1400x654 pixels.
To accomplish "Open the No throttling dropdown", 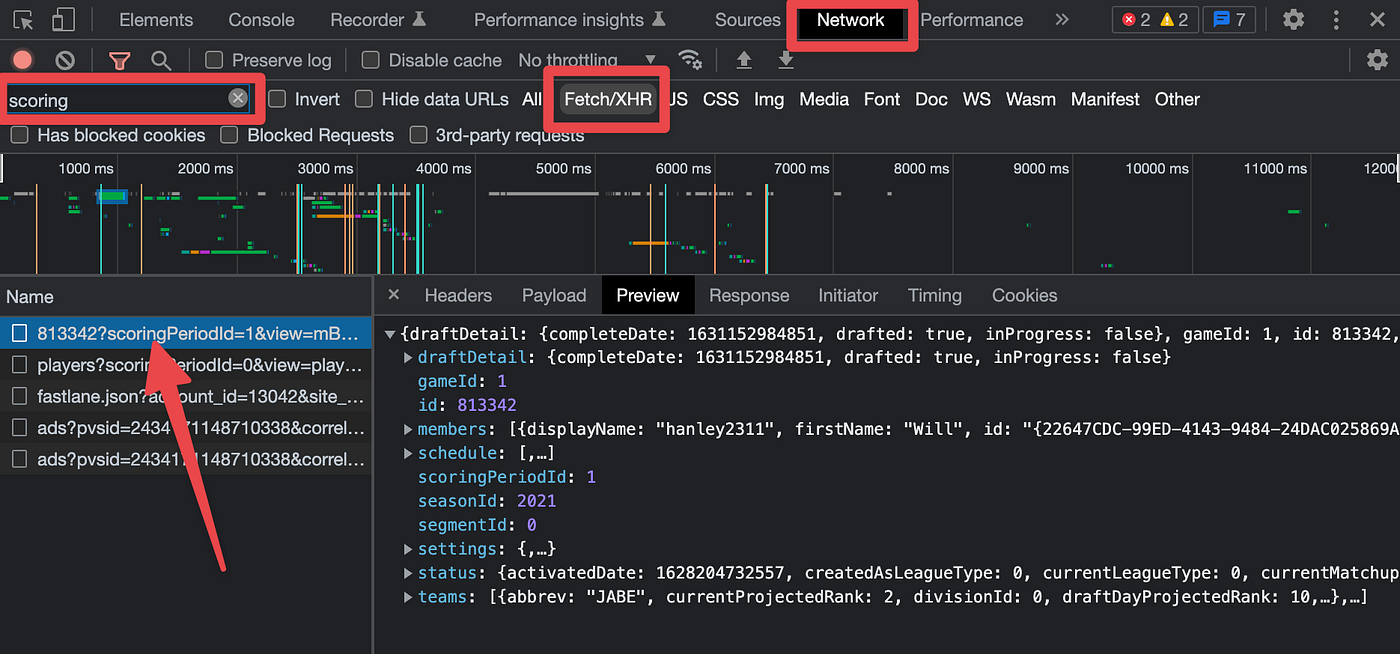I will (x=588, y=60).
